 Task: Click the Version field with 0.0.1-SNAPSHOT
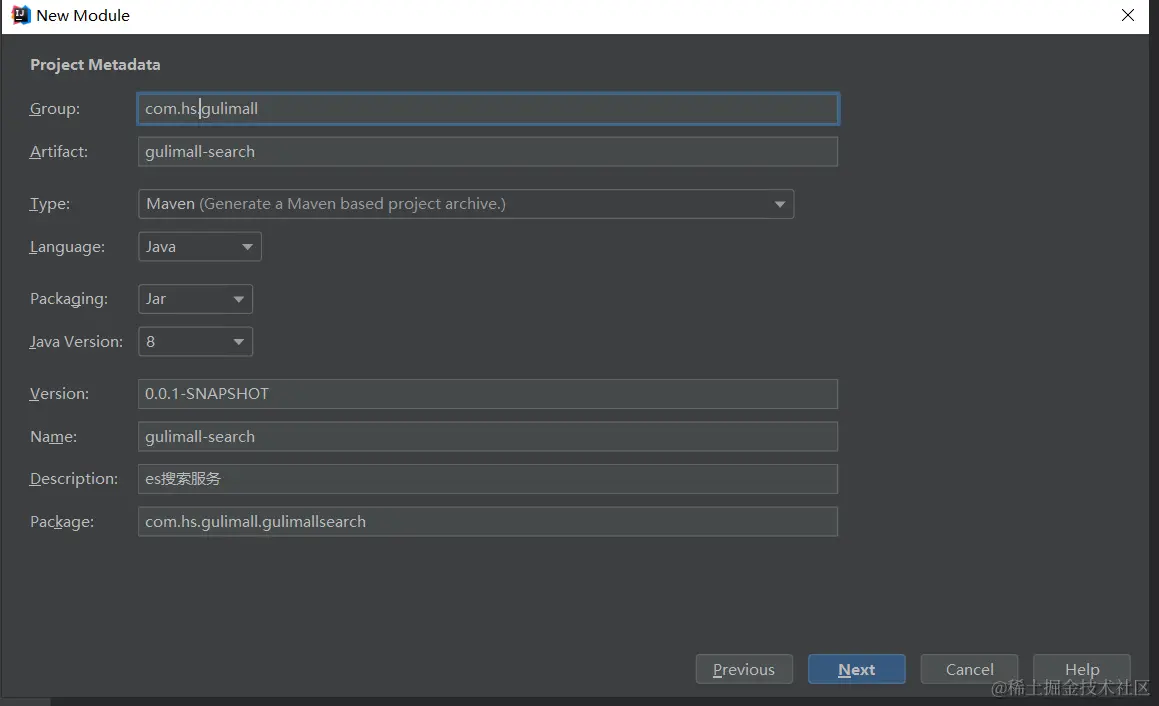click(487, 394)
